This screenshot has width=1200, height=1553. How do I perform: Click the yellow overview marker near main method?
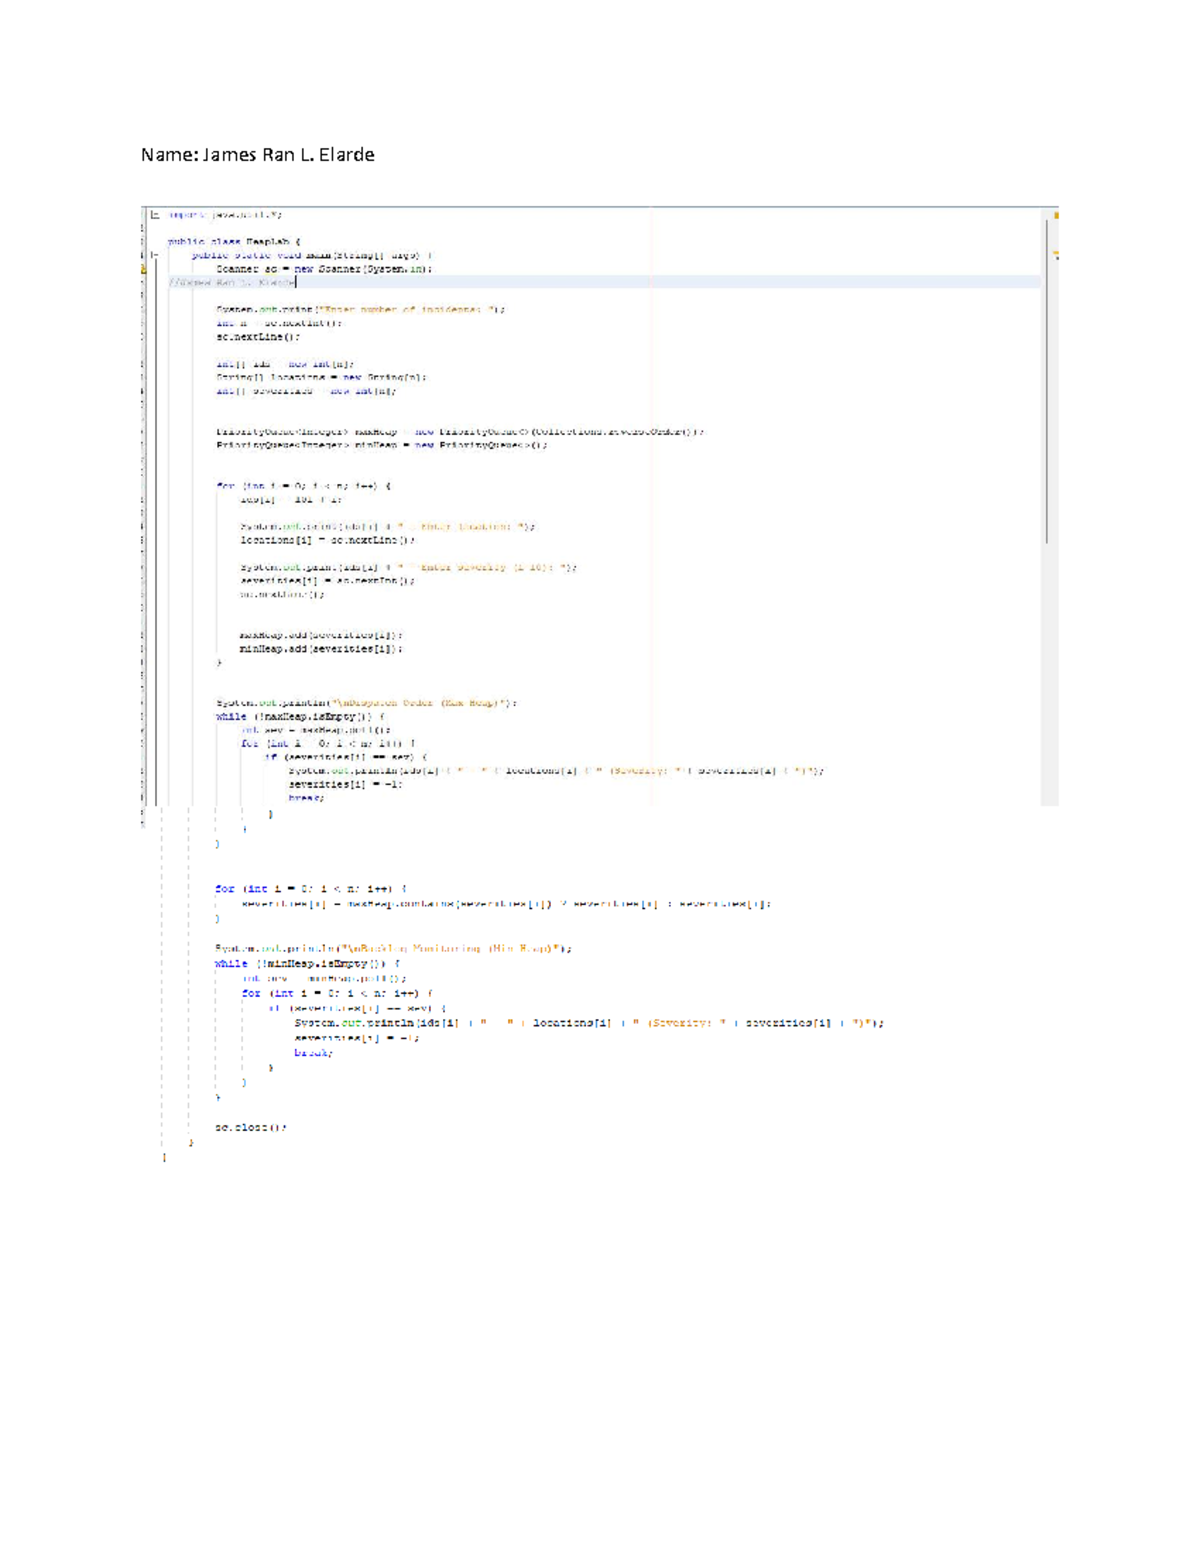[1055, 255]
